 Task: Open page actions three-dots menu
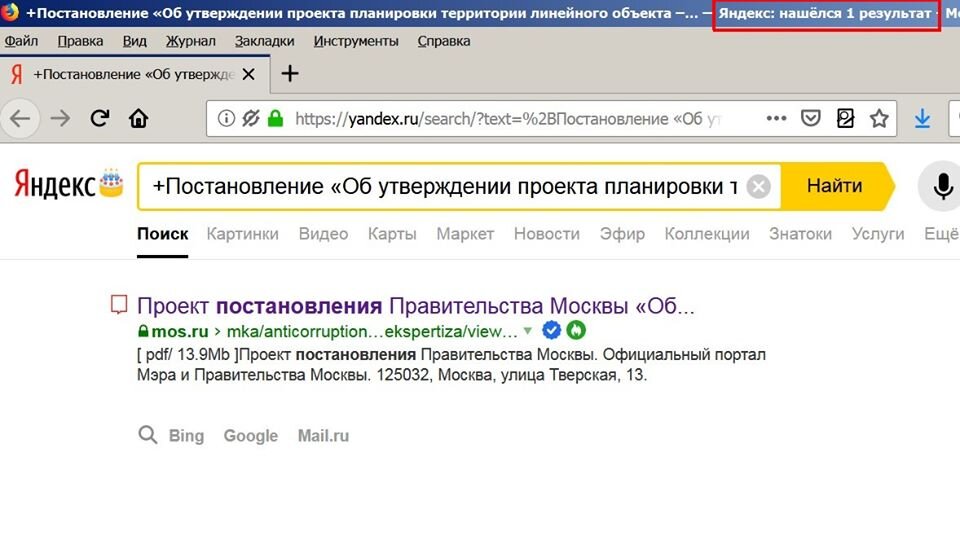(776, 118)
